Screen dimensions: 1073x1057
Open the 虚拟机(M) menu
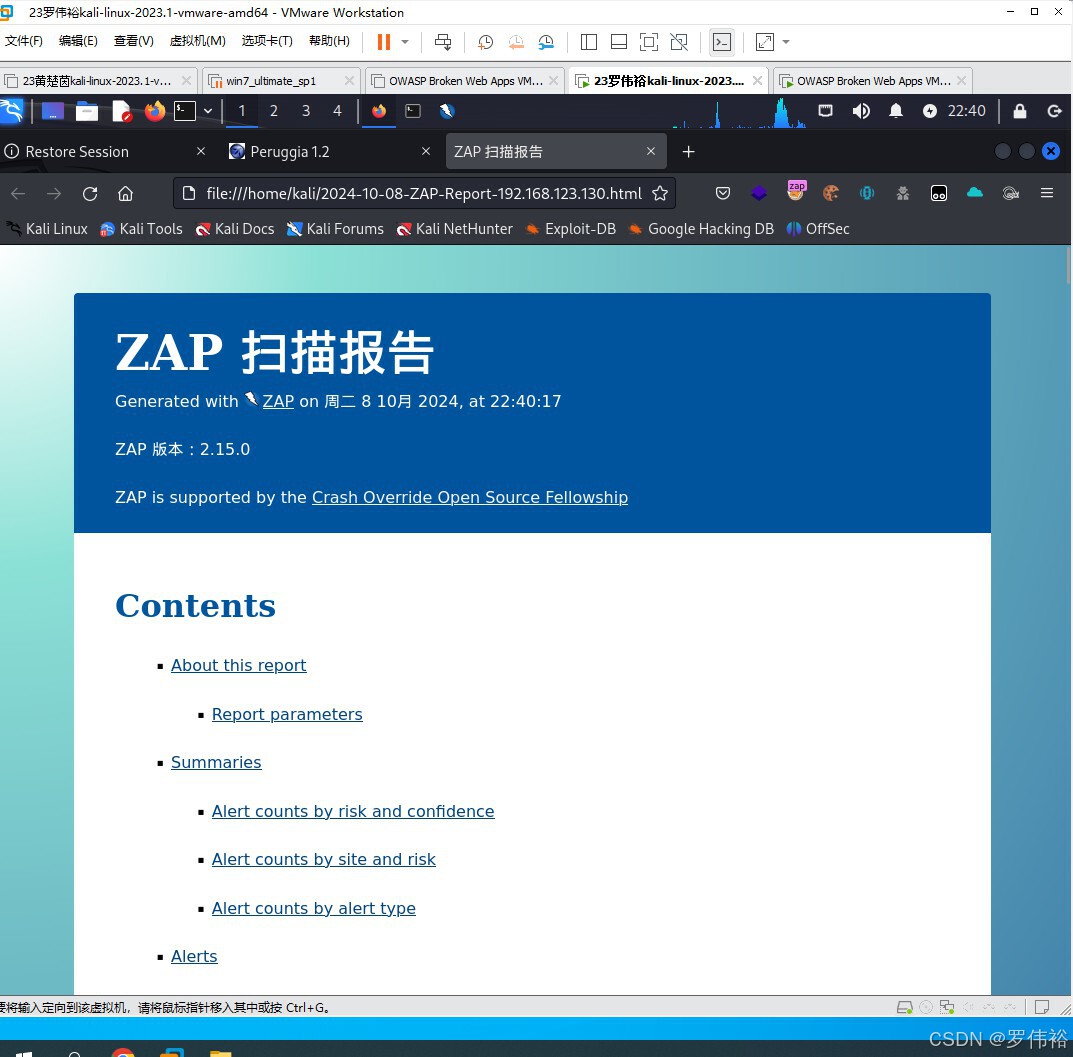pos(198,41)
